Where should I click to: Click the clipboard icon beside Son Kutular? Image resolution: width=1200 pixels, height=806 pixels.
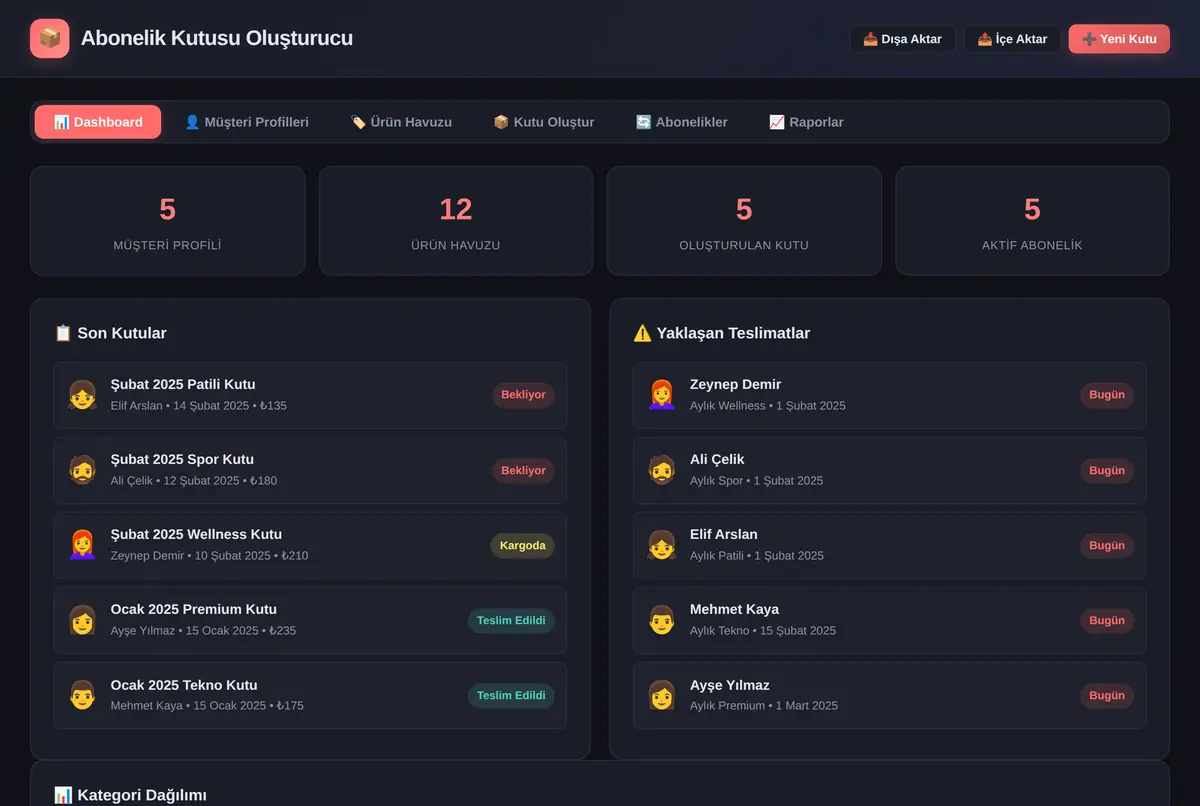63,333
